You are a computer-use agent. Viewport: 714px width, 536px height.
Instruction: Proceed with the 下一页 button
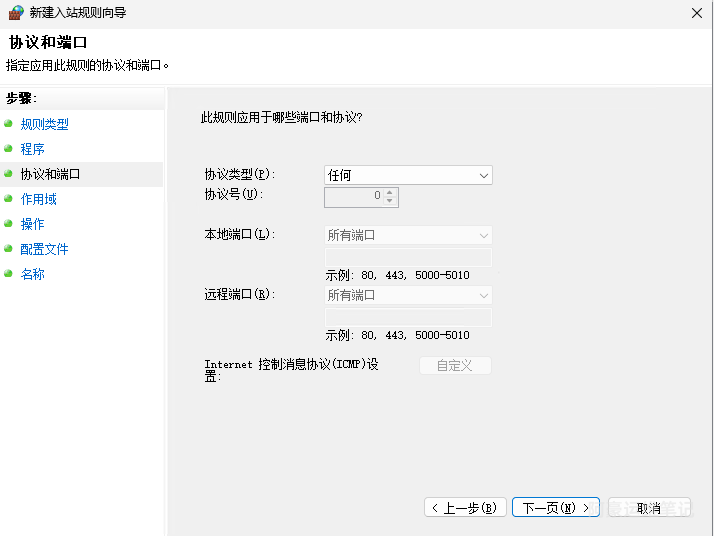pos(555,508)
